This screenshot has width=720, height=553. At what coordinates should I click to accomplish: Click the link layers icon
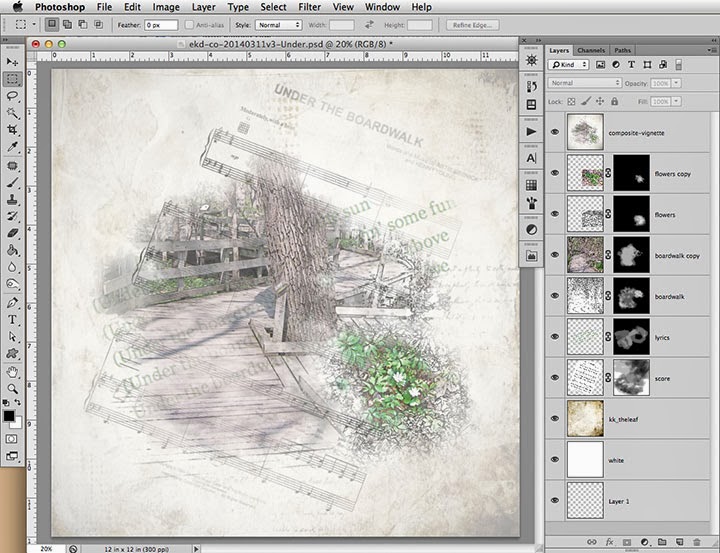(x=592, y=542)
